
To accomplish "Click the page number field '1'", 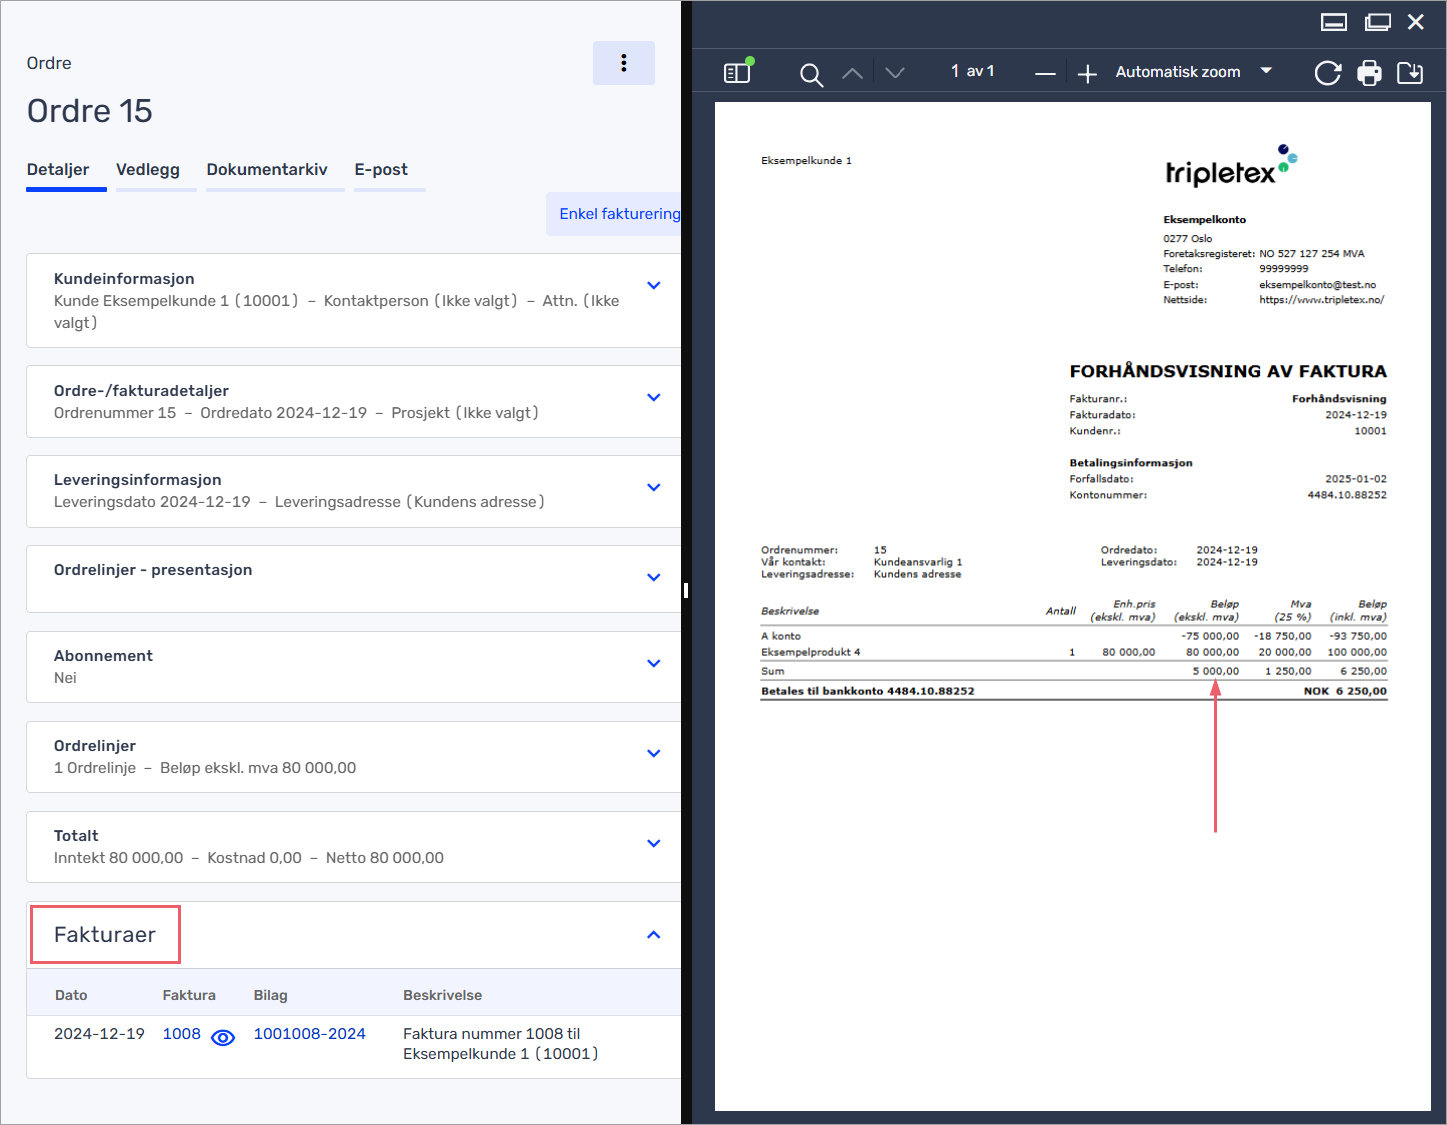I will coord(955,71).
